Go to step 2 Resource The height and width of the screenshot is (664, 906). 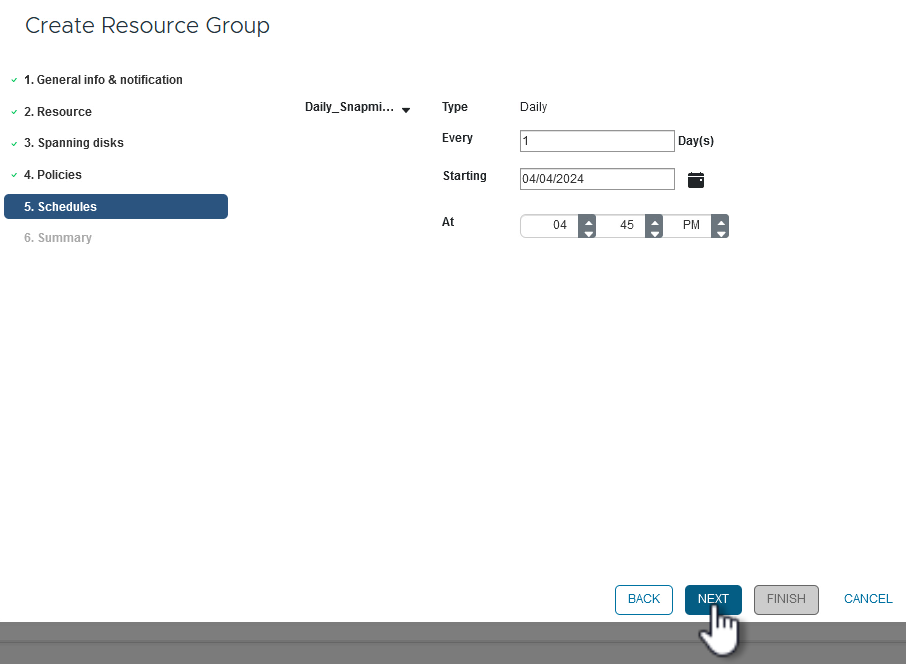point(58,112)
